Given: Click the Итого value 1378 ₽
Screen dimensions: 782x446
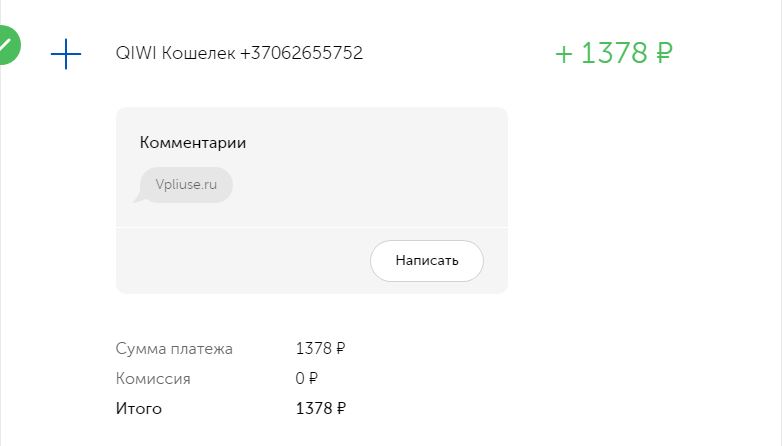Looking at the screenshot, I should (x=320, y=409).
